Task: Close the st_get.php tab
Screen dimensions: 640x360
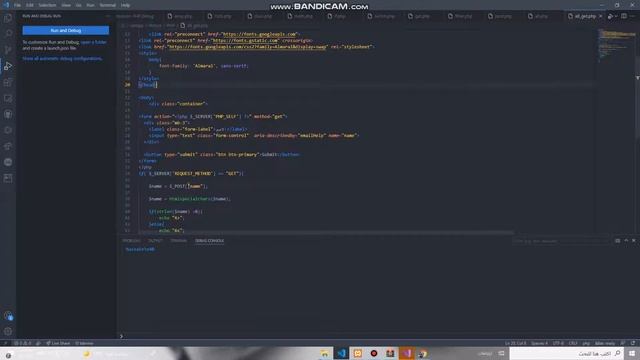Action: point(600,16)
